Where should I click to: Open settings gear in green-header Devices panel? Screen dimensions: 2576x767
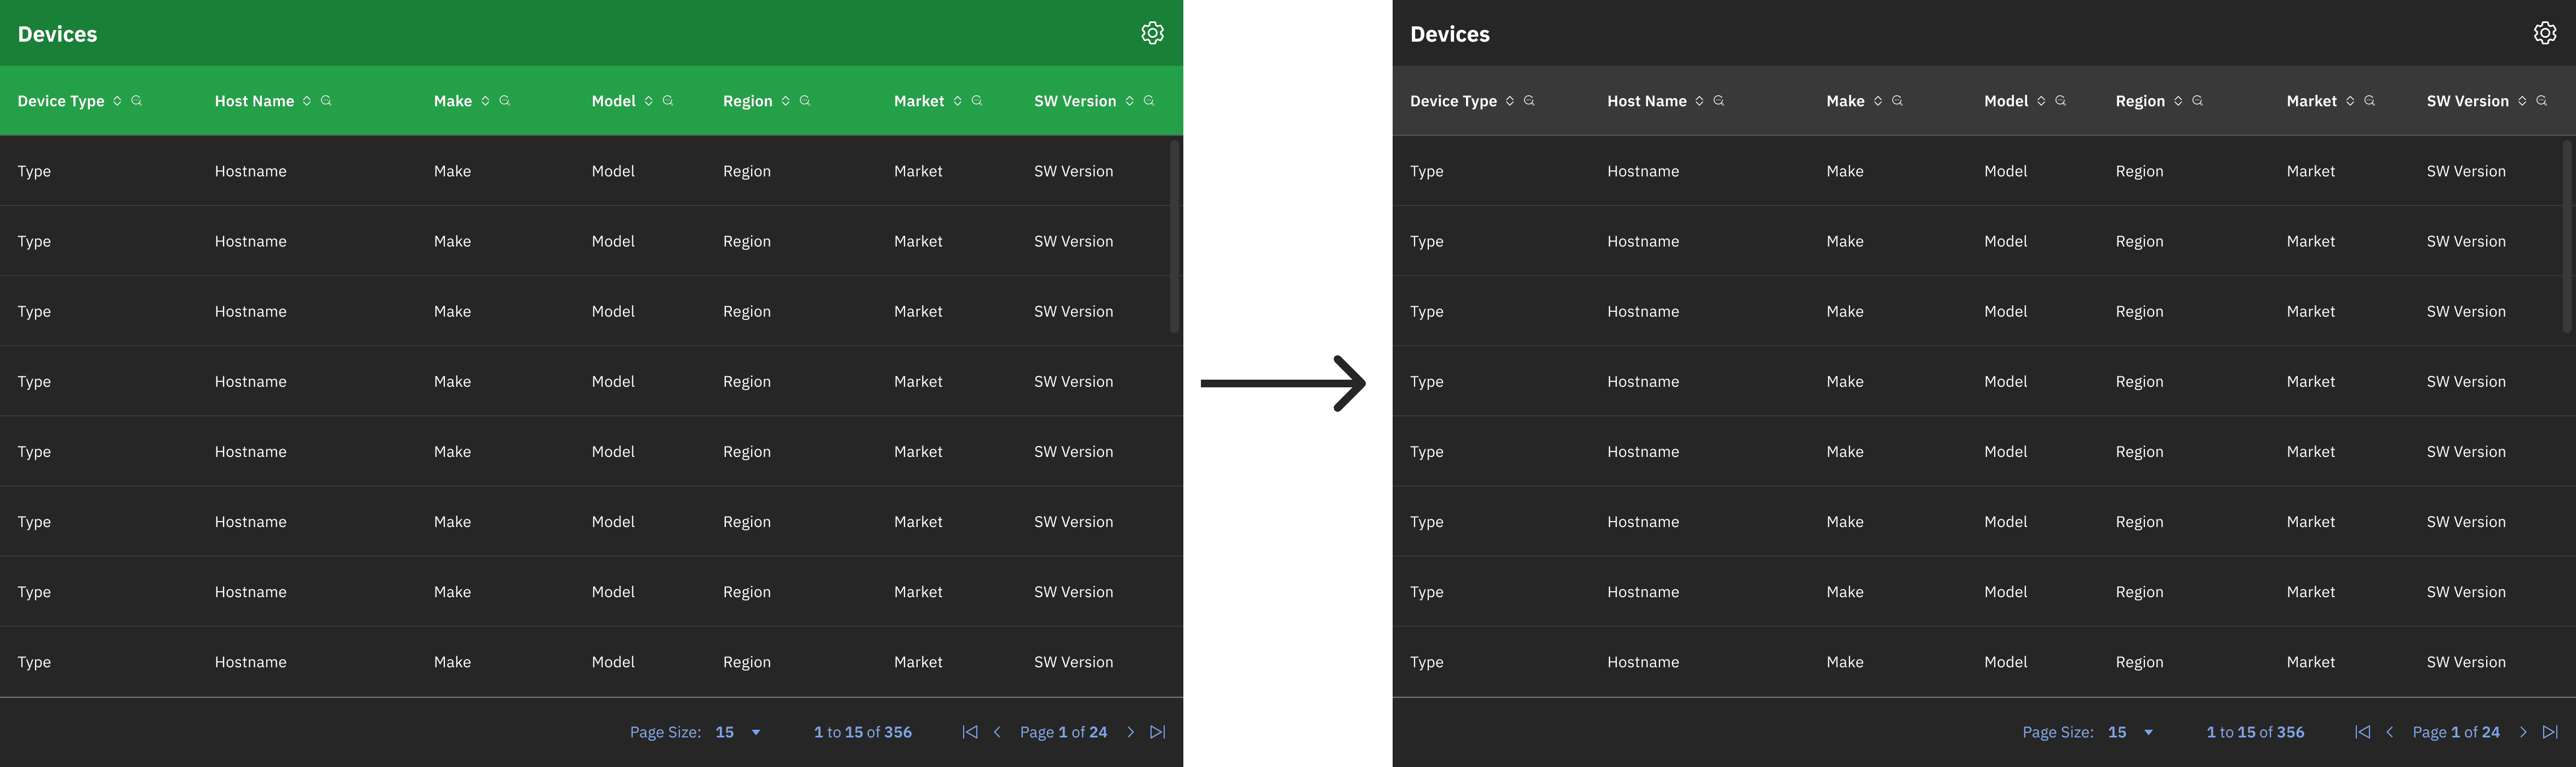[x=1152, y=33]
